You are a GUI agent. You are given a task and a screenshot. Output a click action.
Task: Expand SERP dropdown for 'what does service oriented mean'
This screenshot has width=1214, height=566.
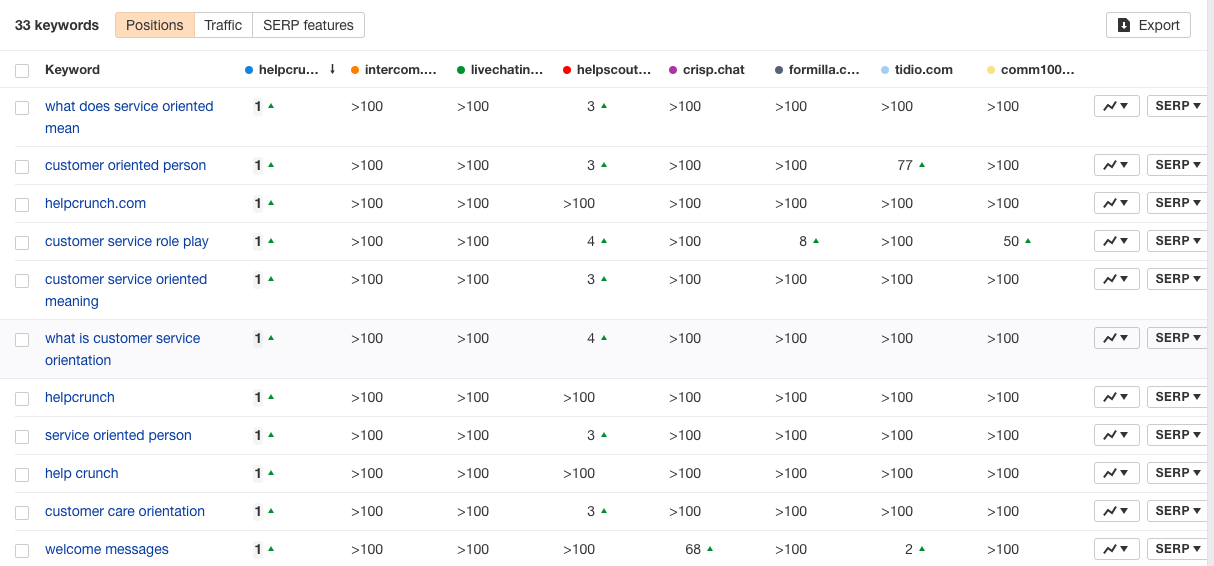[x=1178, y=106]
